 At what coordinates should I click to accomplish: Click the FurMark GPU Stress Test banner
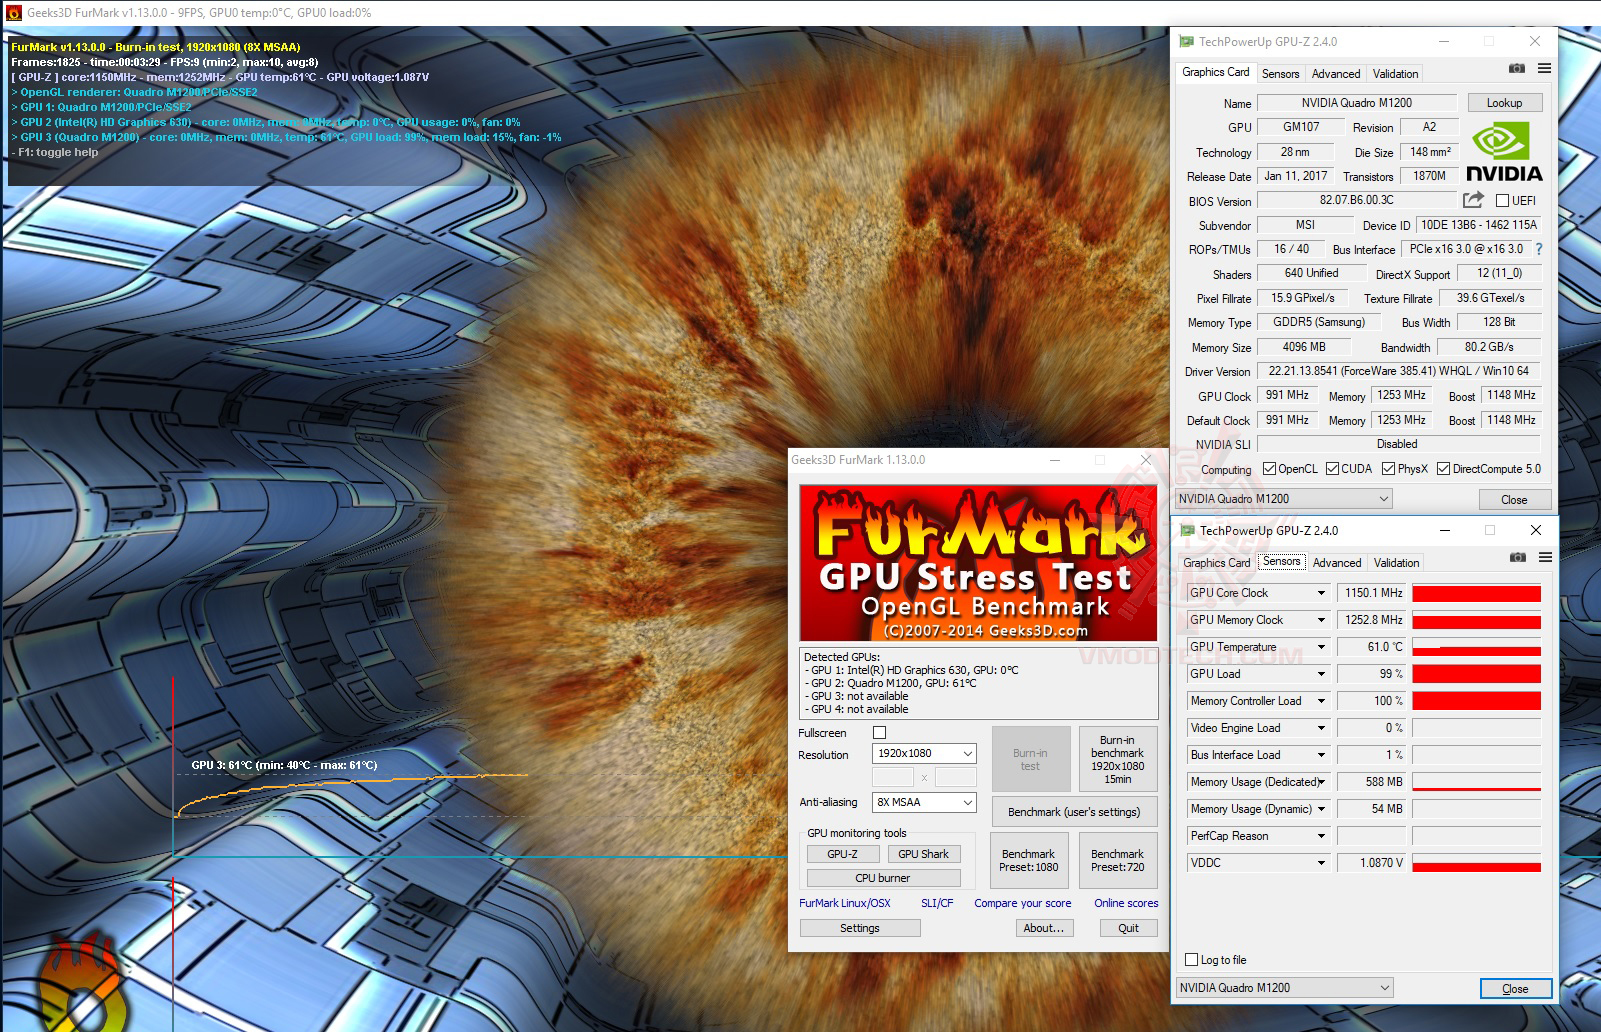point(978,563)
